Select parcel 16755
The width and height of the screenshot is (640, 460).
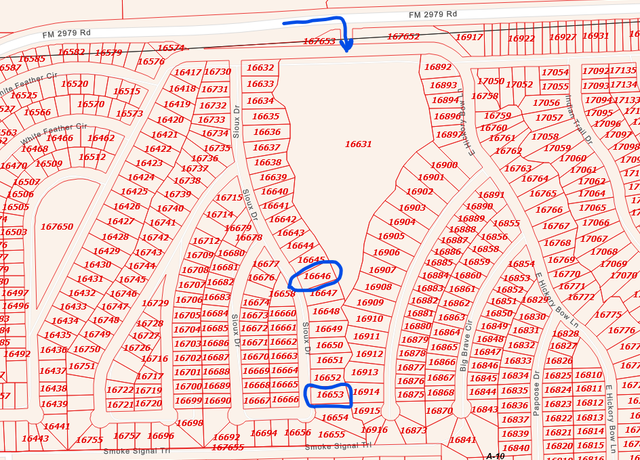click(x=89, y=440)
